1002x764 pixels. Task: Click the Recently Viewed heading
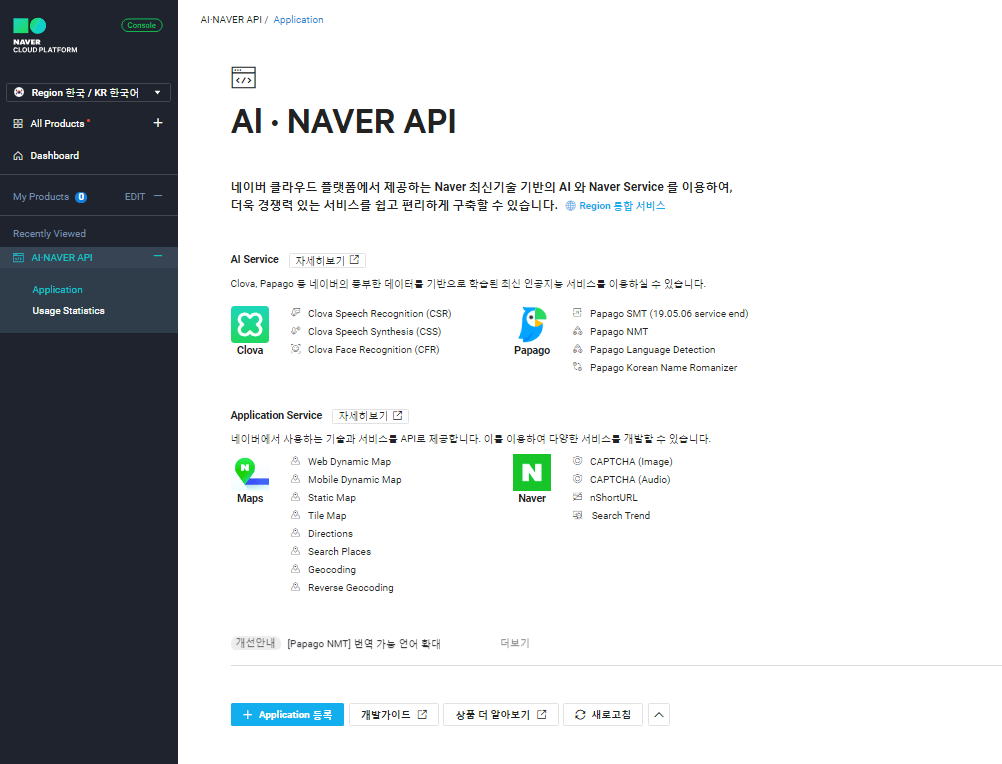49,234
